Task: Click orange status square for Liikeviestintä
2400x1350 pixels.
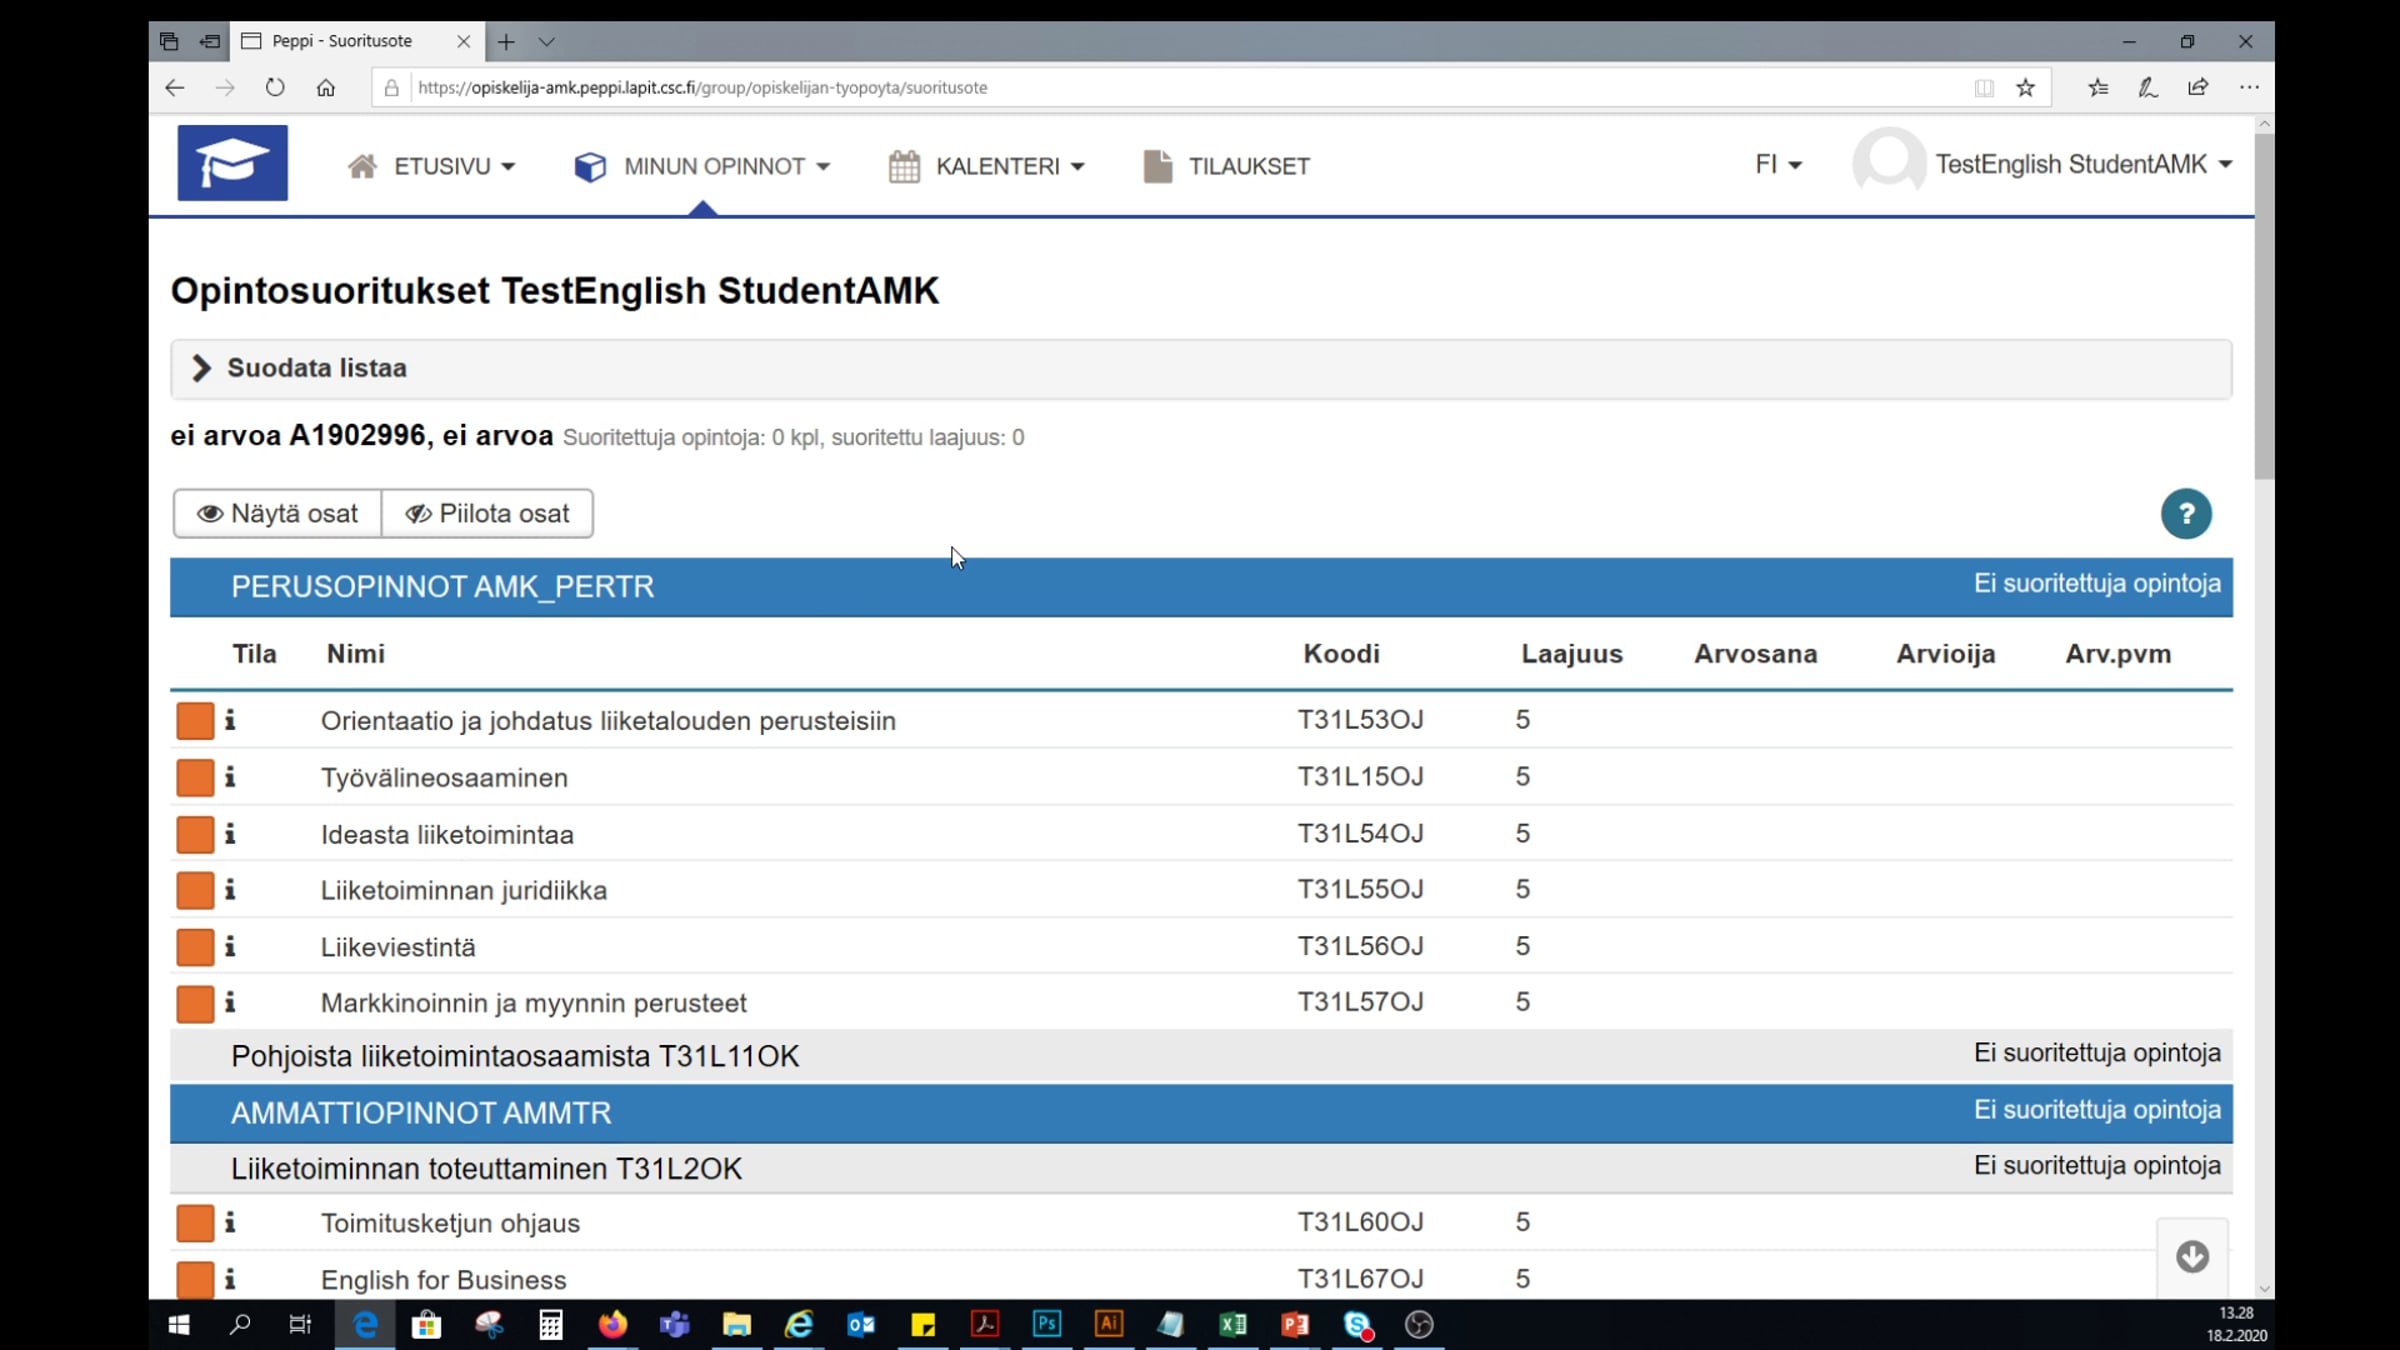Action: 195,947
